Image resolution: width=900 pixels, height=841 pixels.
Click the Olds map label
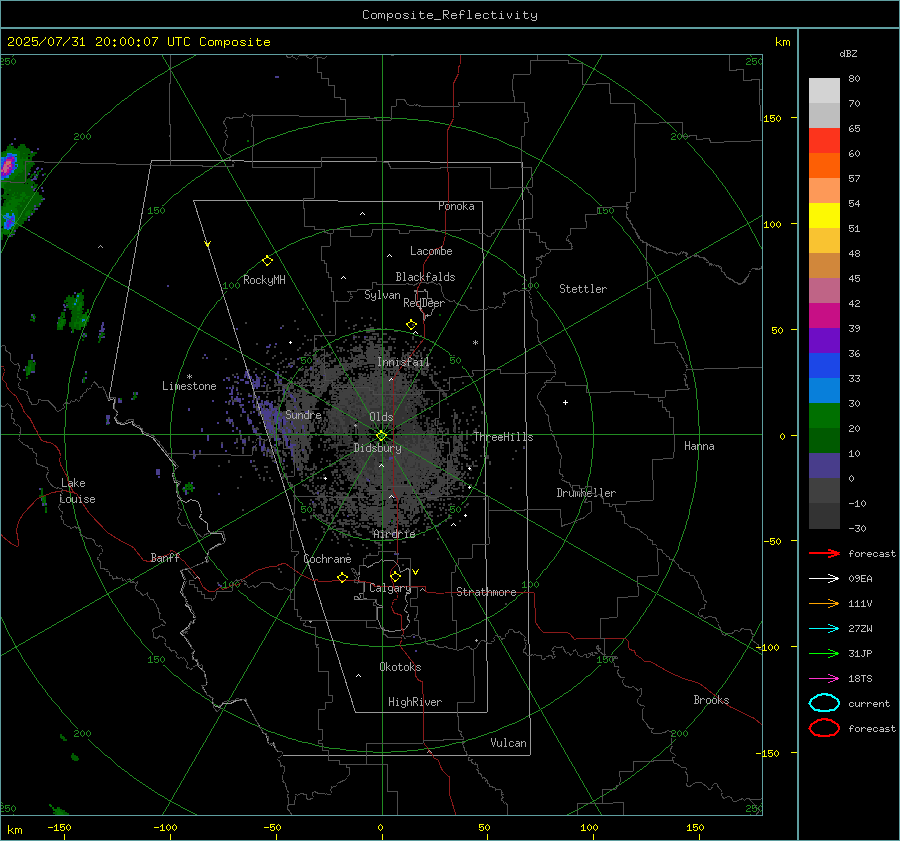pyautogui.click(x=381, y=417)
